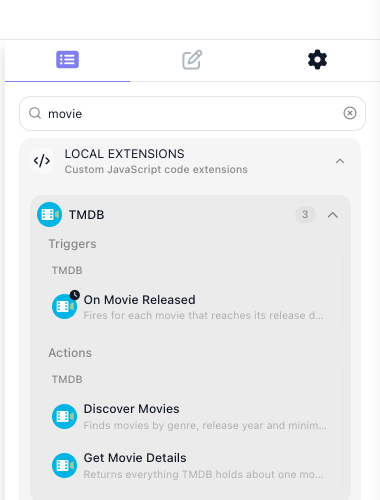Click the TMDB label under Actions
The image size is (380, 500).
point(67,379)
